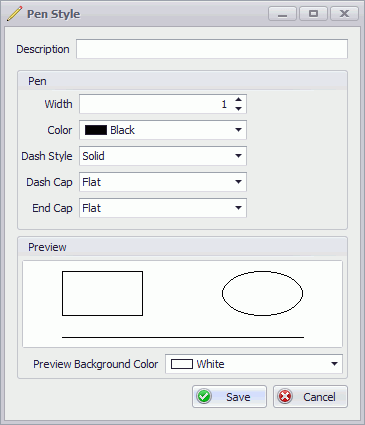Screen dimensions: 365x425
Task: Click the green checkmark Save icon
Action: pos(204,397)
